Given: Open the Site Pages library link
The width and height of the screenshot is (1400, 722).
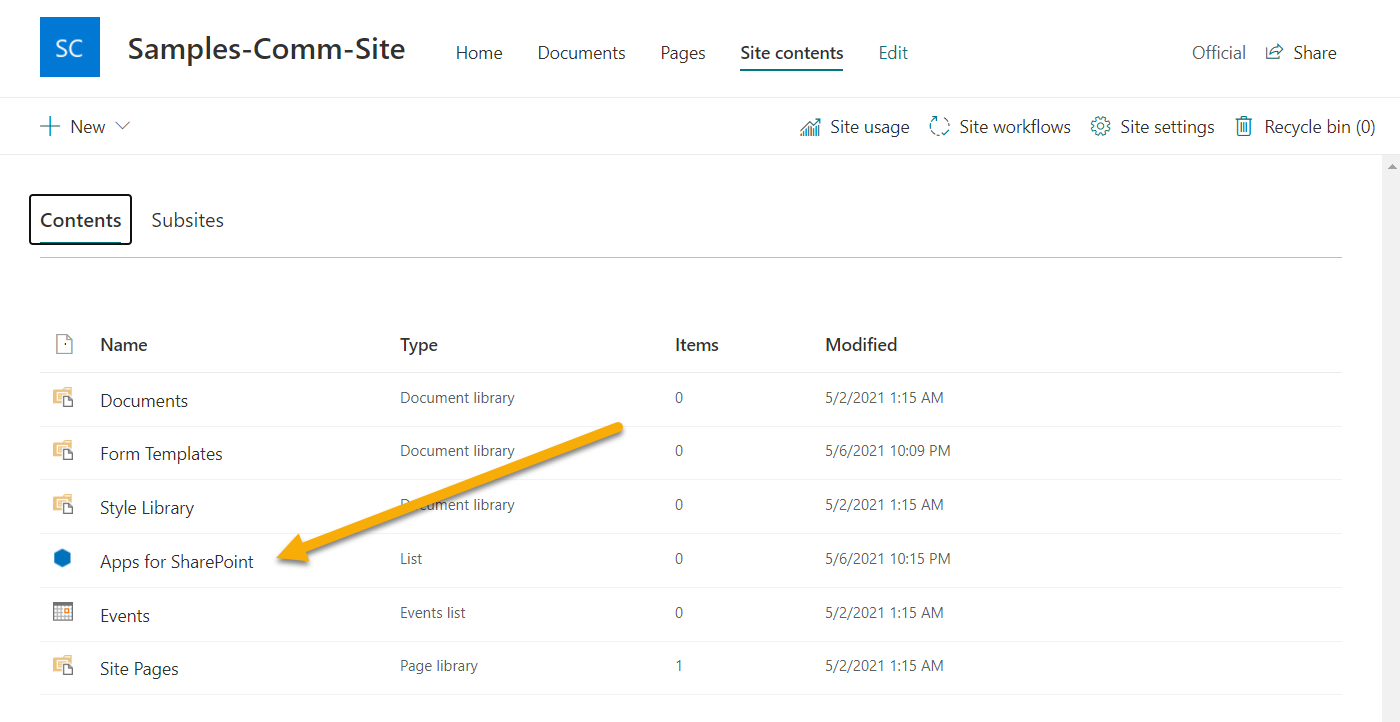Looking at the screenshot, I should pos(139,669).
